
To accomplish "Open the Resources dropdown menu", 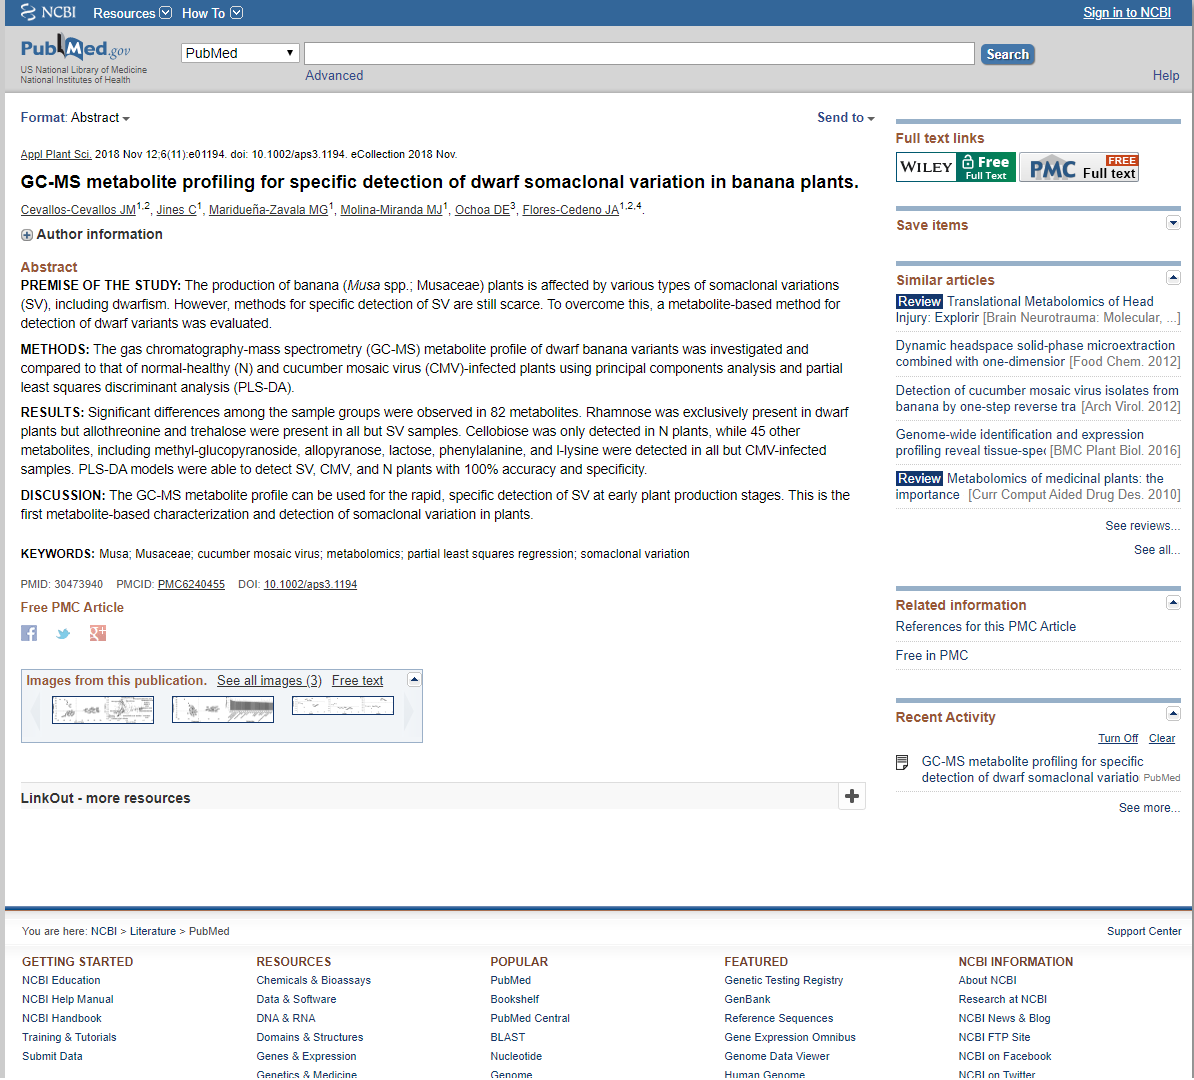I will point(132,13).
